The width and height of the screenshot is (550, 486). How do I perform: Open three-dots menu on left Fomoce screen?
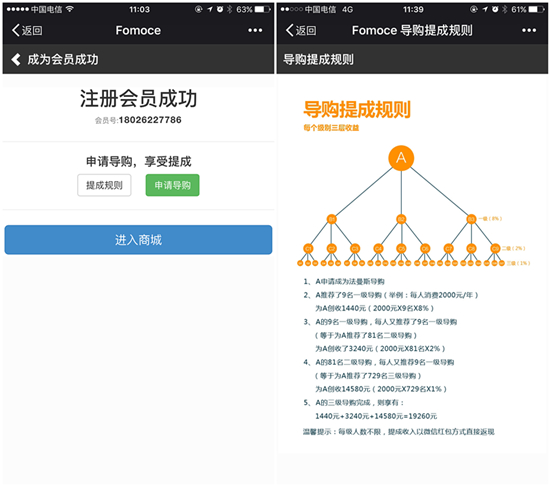[255, 31]
